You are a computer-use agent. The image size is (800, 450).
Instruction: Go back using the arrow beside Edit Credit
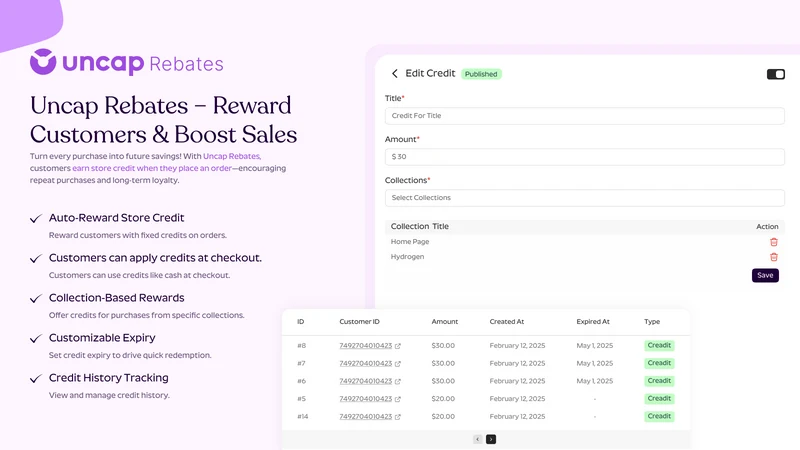[x=394, y=73]
